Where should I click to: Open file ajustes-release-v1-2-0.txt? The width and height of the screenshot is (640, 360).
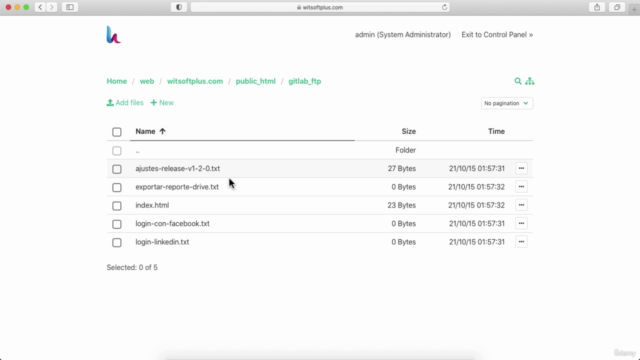point(178,168)
